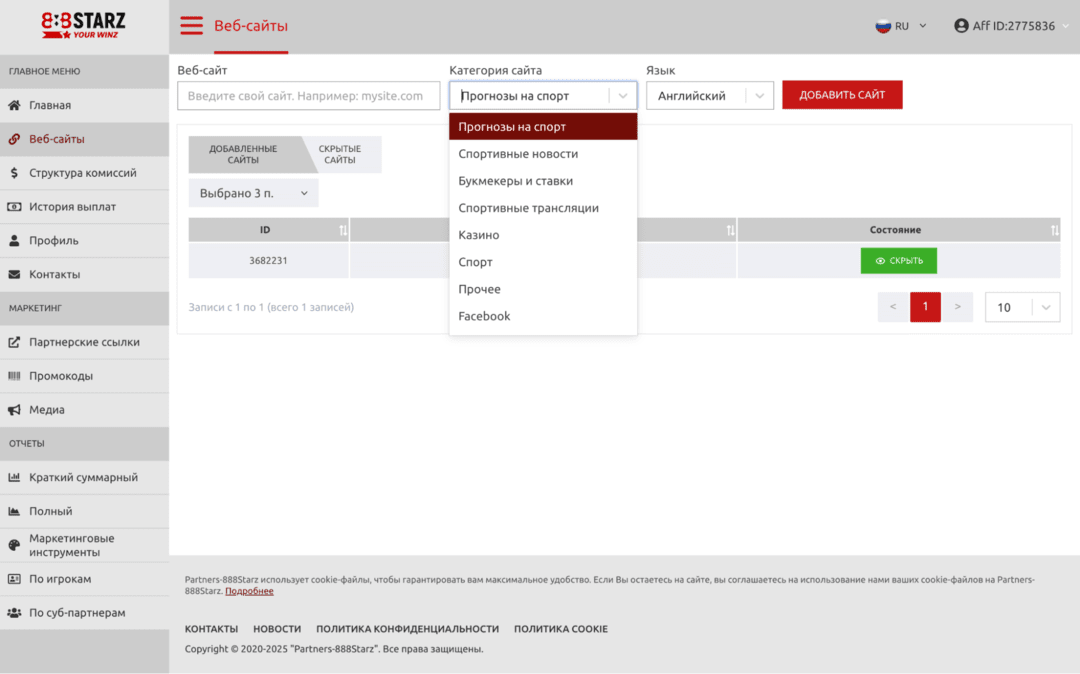This screenshot has height=674, width=1080.
Task: Click the Медиа megaphone icon
Action: 14,410
